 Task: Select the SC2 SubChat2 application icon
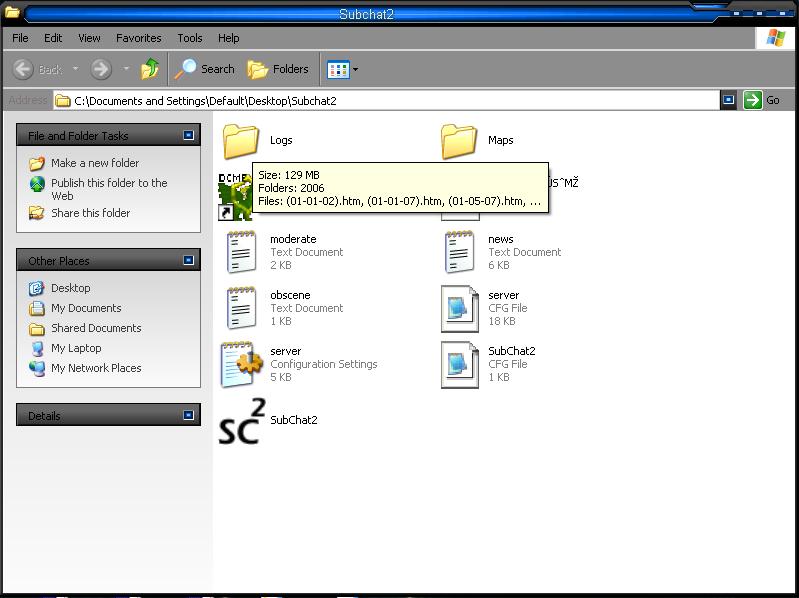tap(243, 421)
